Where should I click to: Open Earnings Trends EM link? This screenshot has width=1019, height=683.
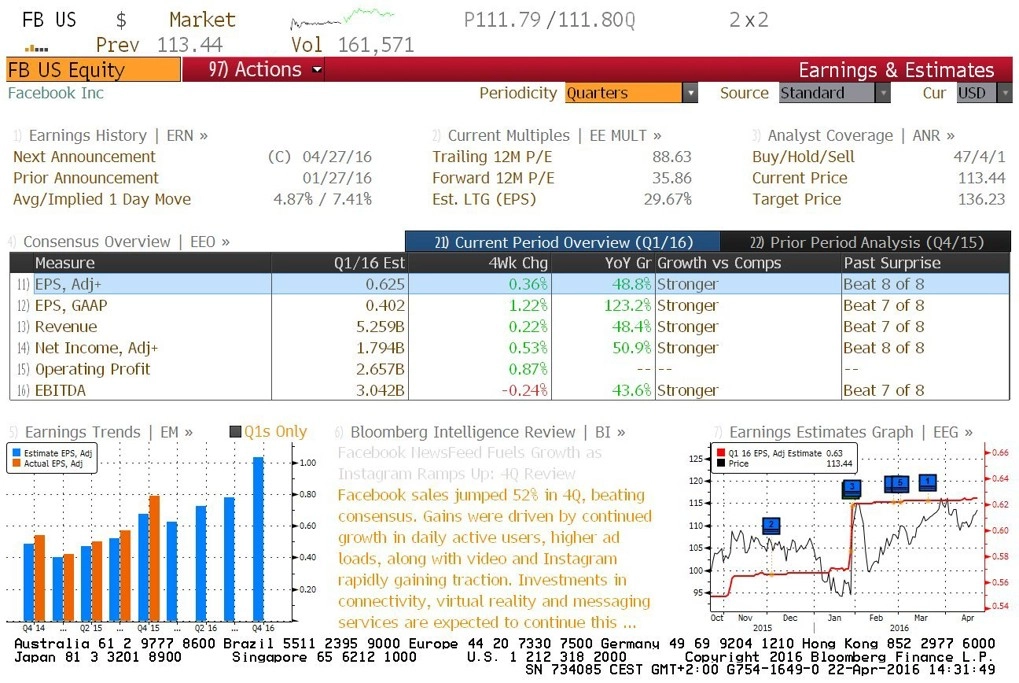coord(109,432)
